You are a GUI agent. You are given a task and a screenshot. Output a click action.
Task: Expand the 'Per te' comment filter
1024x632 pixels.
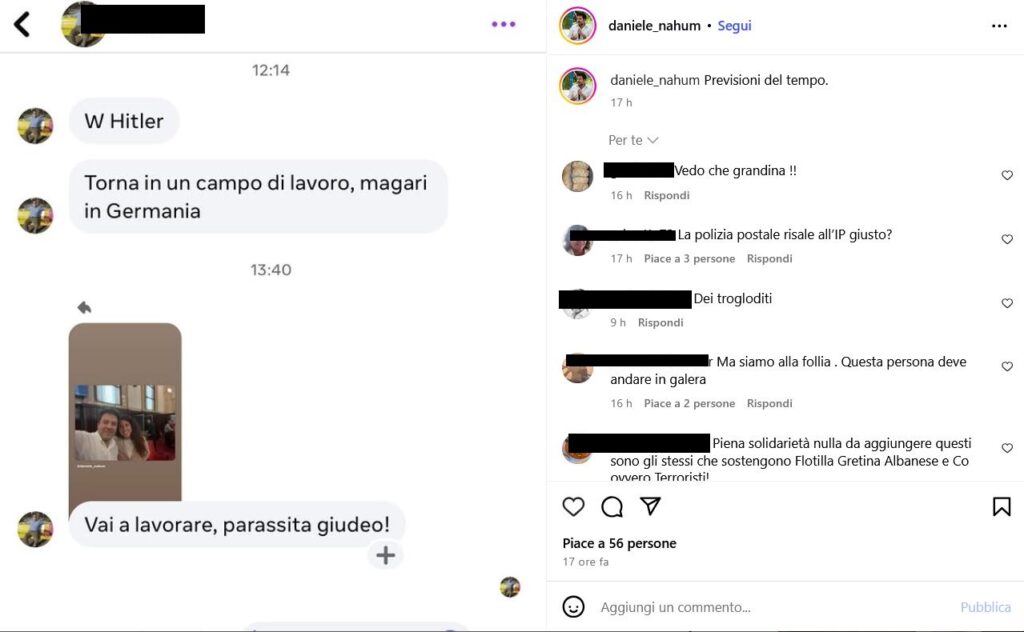(633, 140)
